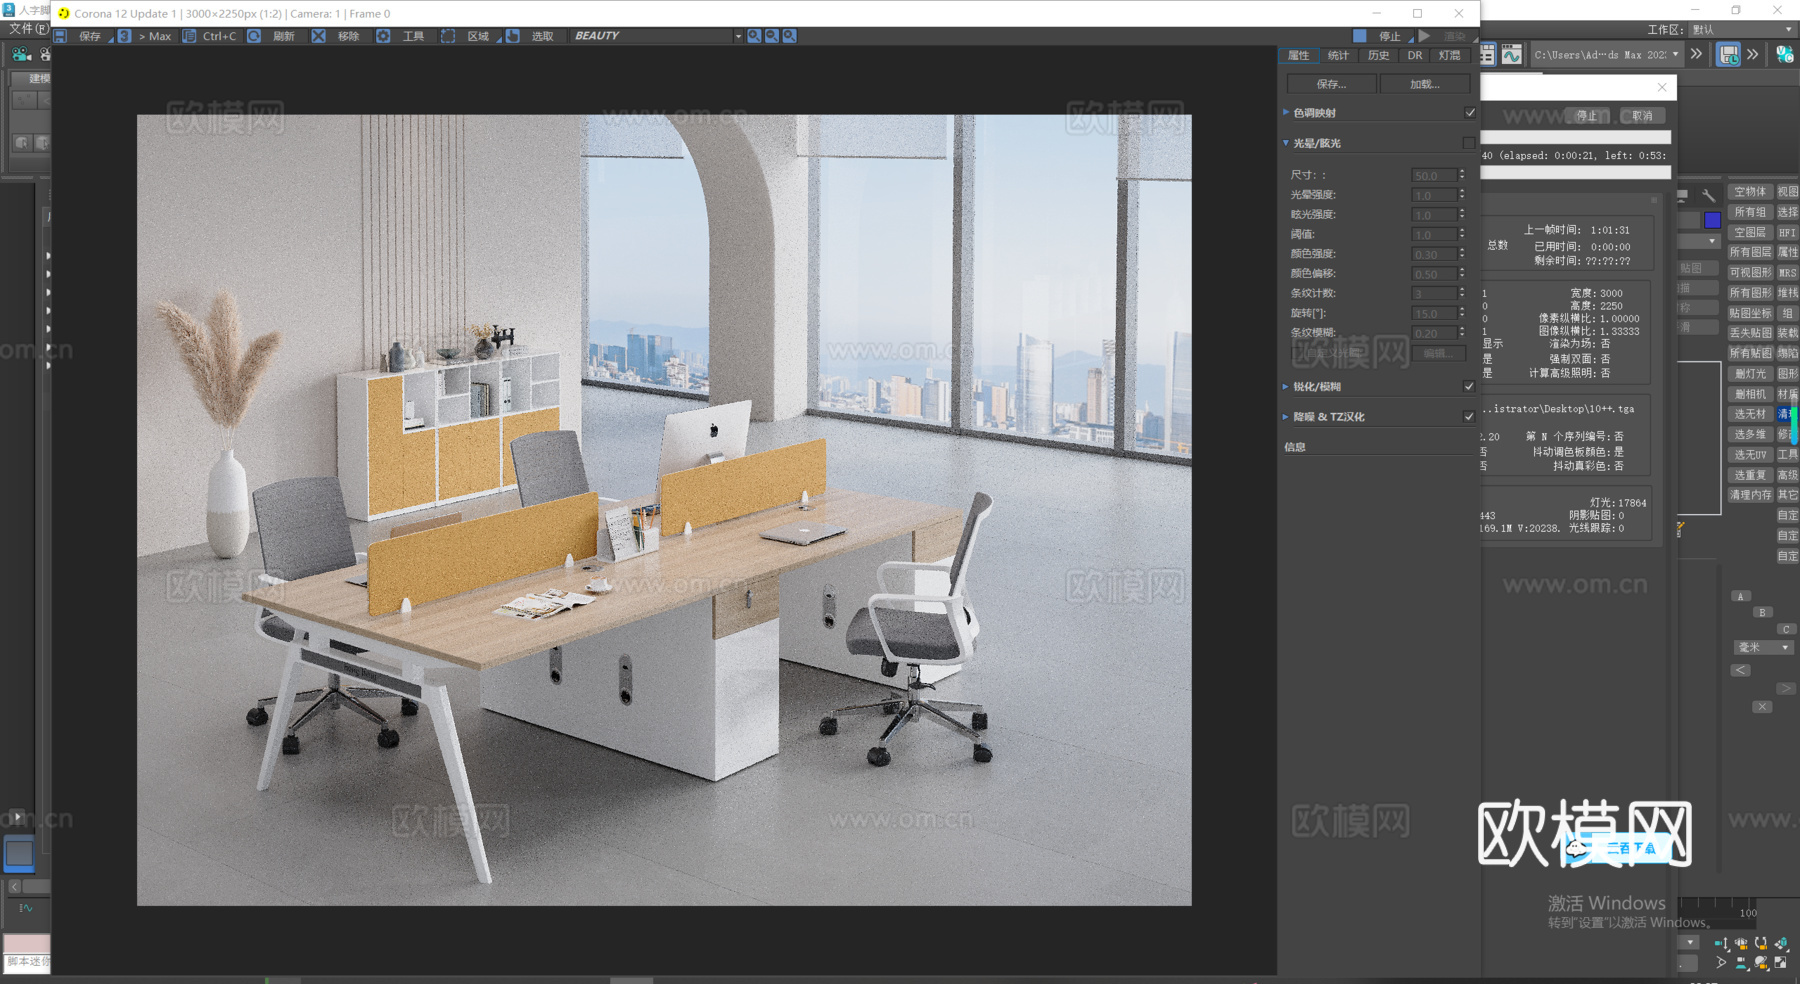The height and width of the screenshot is (984, 1800).
Task: Click 取消 button in the render progress dialog
Action: click(x=1642, y=116)
